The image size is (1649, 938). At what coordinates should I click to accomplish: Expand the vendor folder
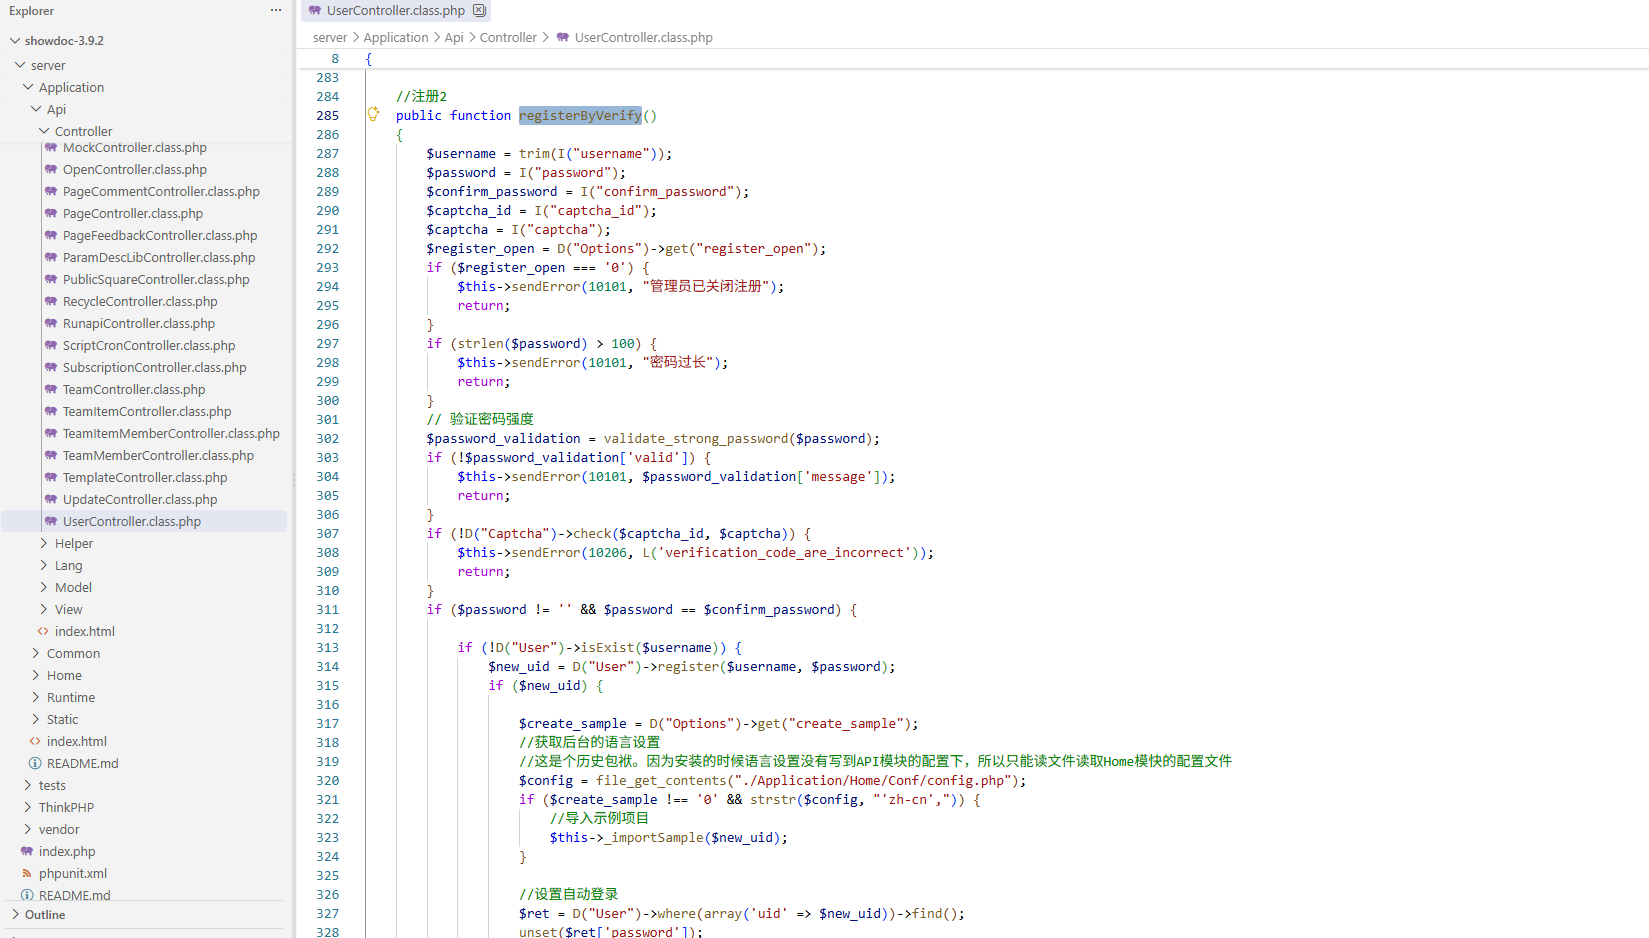point(28,829)
